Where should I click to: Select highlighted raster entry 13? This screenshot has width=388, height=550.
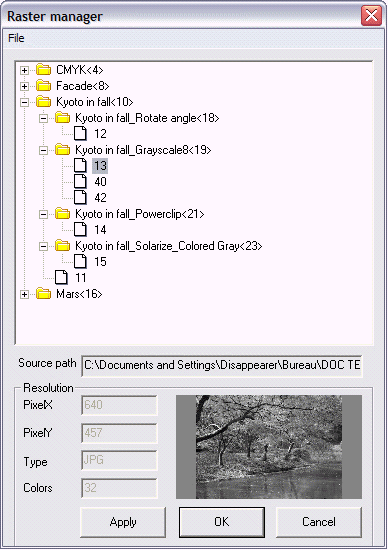(100, 166)
